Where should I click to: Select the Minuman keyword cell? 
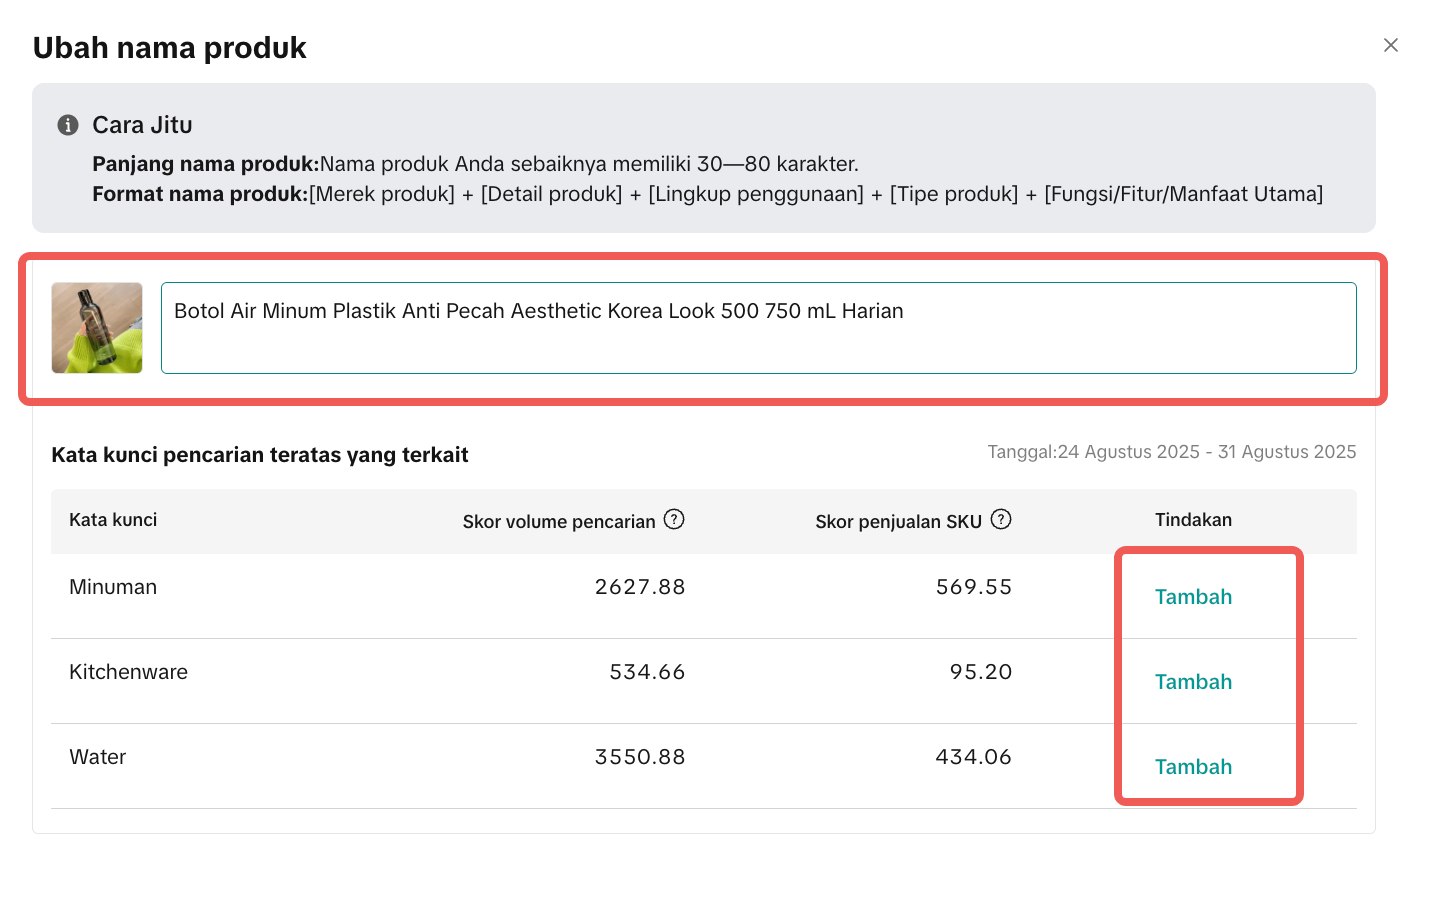pyautogui.click(x=113, y=587)
